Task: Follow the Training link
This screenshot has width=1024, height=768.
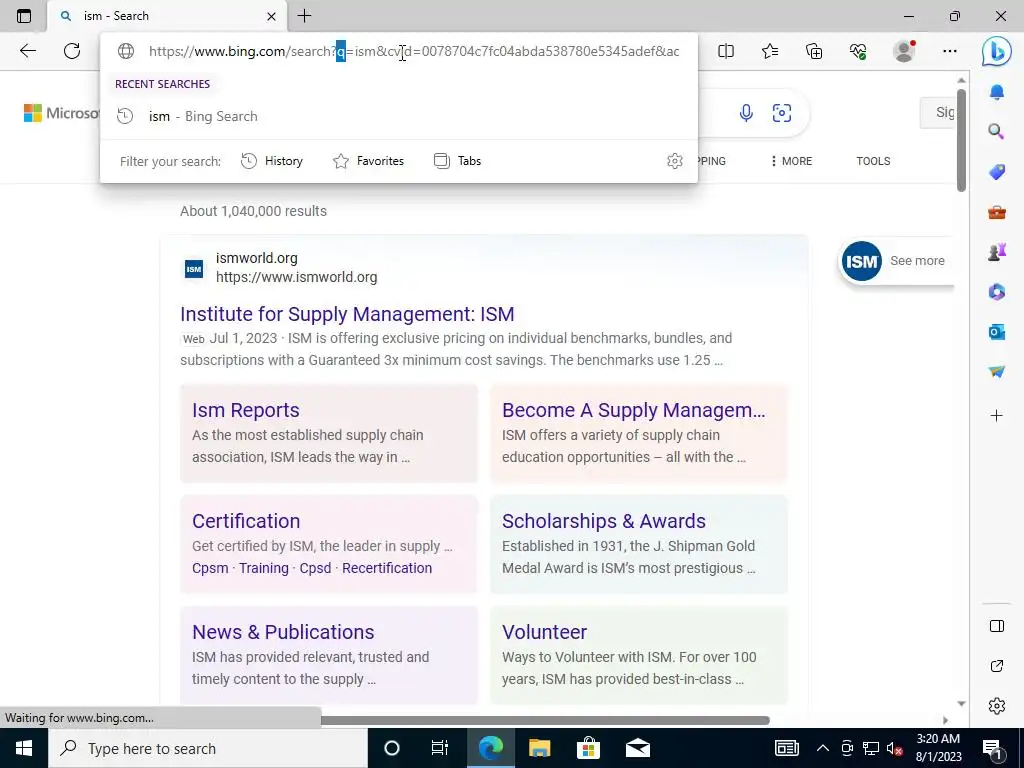Action: (264, 568)
